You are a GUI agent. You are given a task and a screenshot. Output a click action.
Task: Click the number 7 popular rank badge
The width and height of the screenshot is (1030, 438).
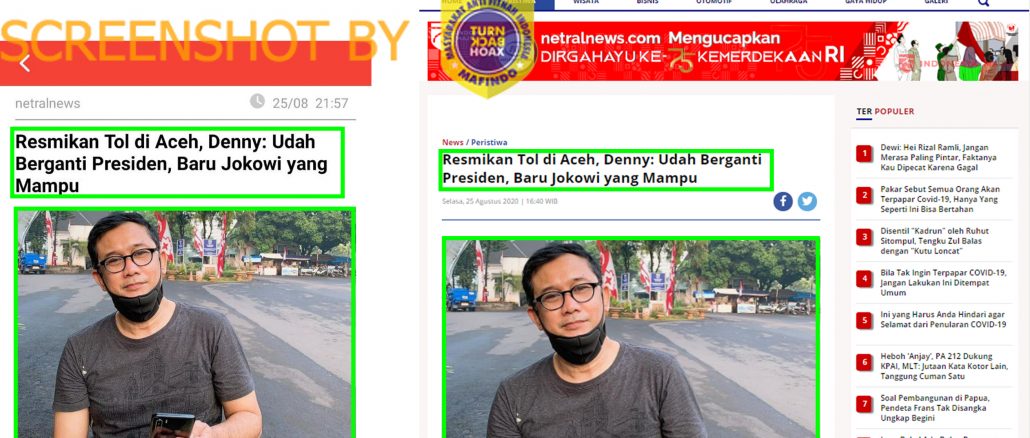(864, 405)
